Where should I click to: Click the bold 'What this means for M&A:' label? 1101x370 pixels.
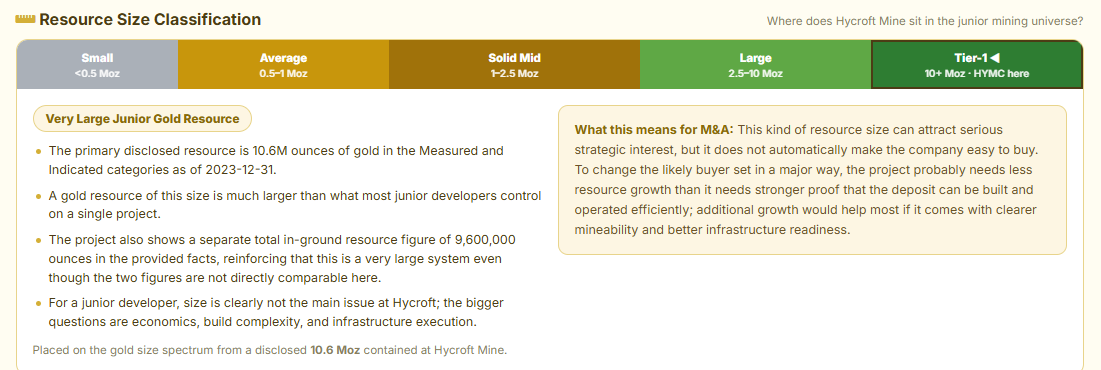pos(654,130)
